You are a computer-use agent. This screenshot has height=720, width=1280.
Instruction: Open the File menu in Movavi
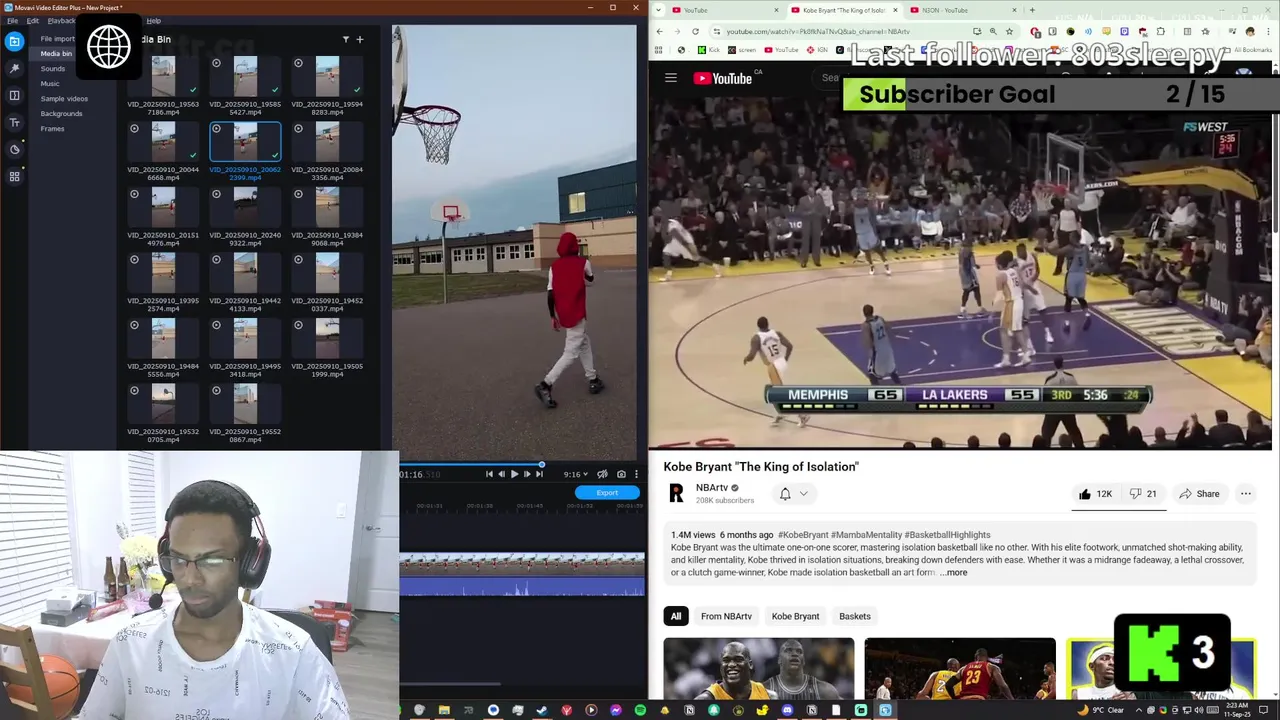tap(12, 20)
